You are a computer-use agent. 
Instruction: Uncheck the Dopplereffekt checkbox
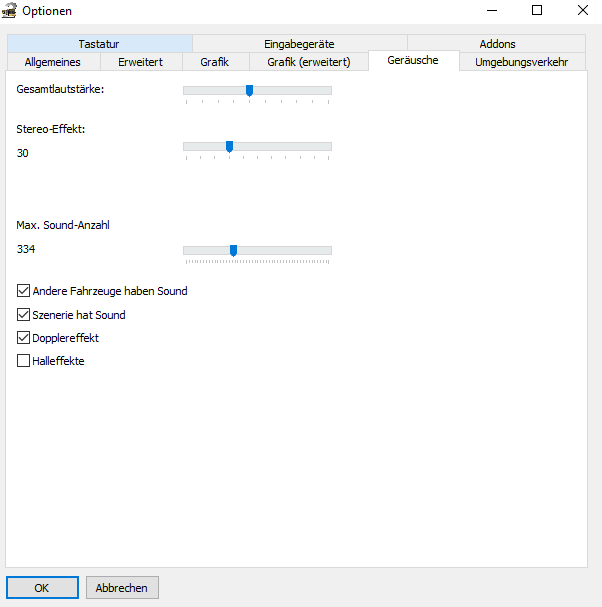(x=24, y=338)
